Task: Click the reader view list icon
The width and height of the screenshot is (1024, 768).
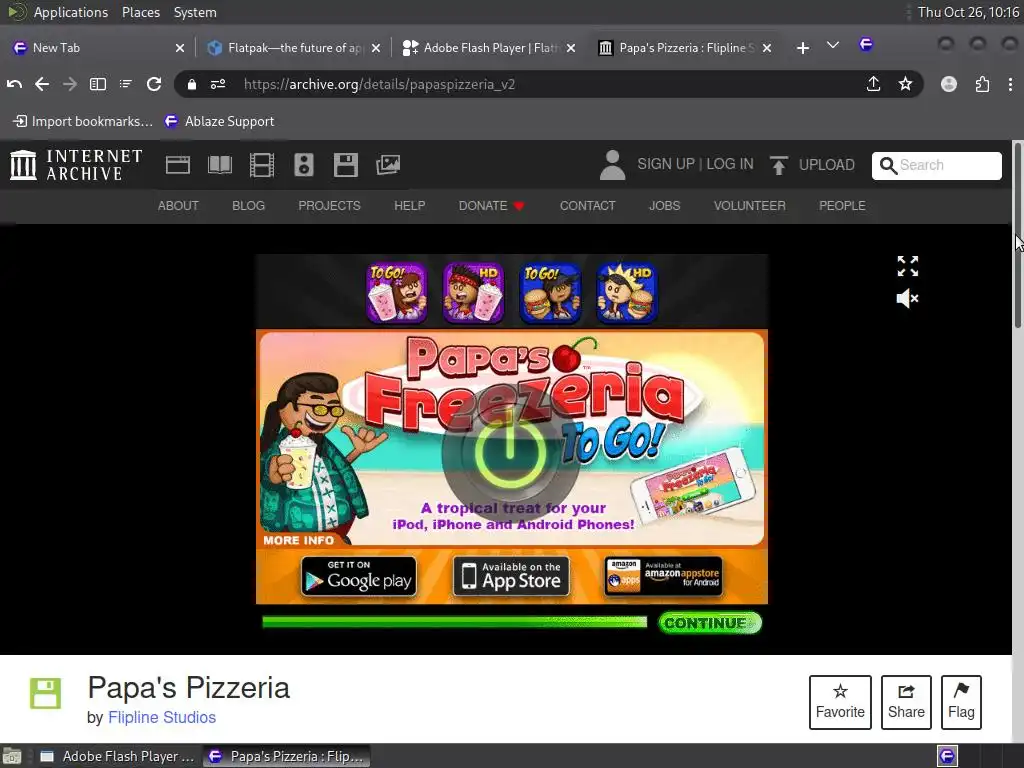Action: click(x=125, y=84)
